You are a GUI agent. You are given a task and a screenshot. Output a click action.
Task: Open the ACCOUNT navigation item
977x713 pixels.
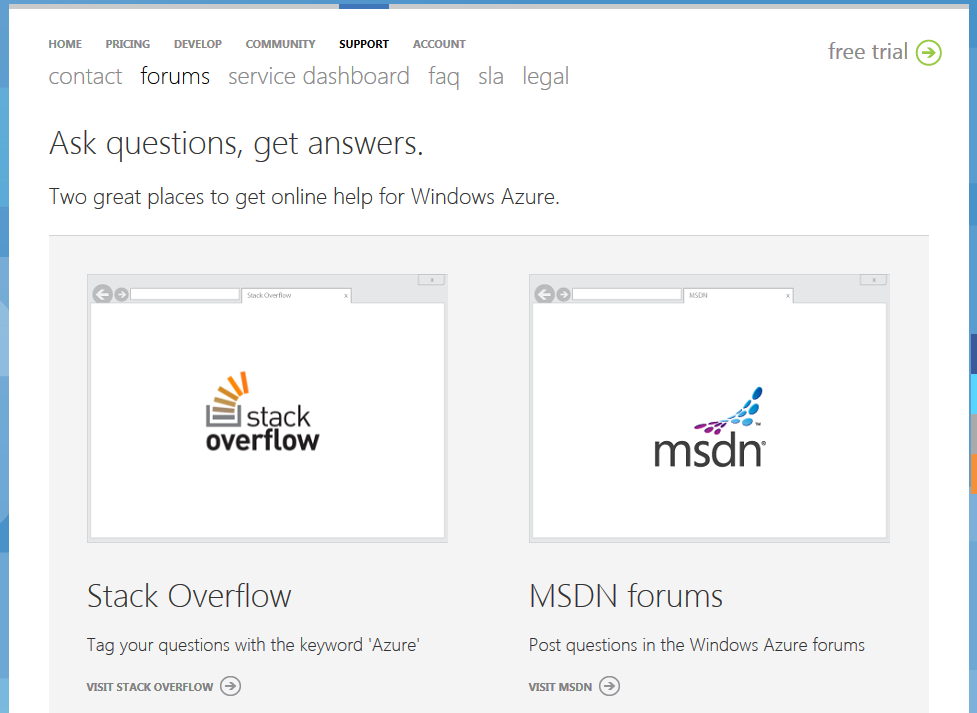pos(439,44)
